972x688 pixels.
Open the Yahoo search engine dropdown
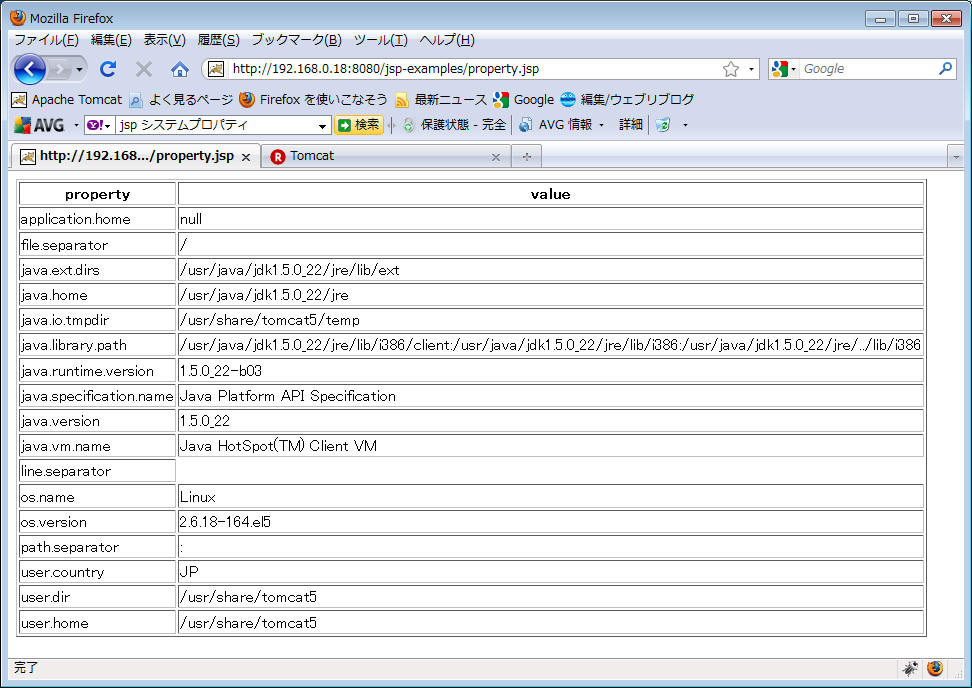click(99, 125)
